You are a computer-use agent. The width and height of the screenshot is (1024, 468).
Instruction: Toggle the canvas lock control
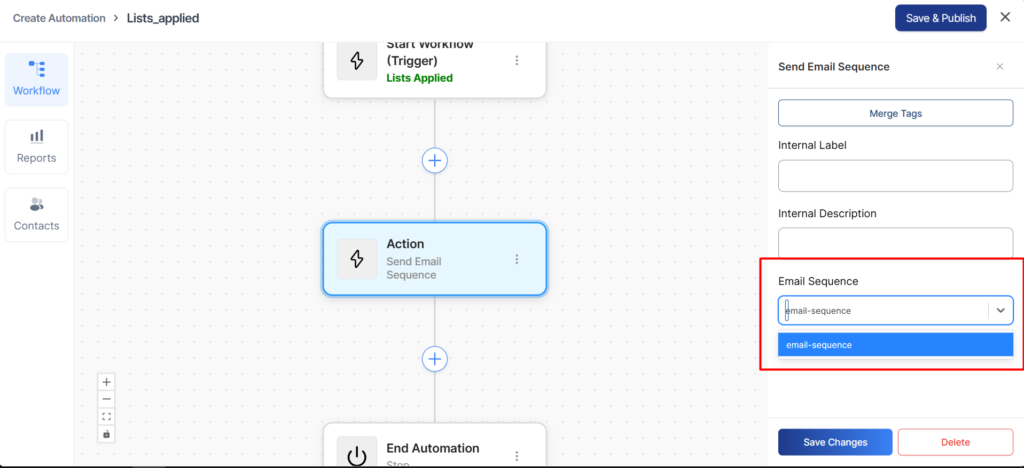coord(107,434)
